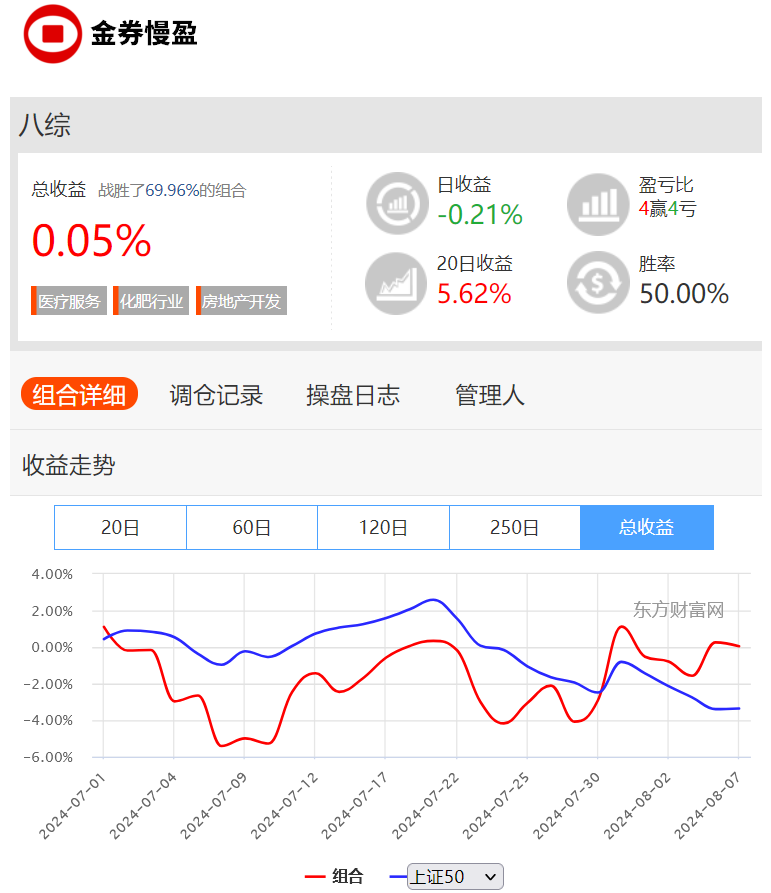Expand the 八综 portfolio header
The width and height of the screenshot is (771, 893).
tap(44, 125)
